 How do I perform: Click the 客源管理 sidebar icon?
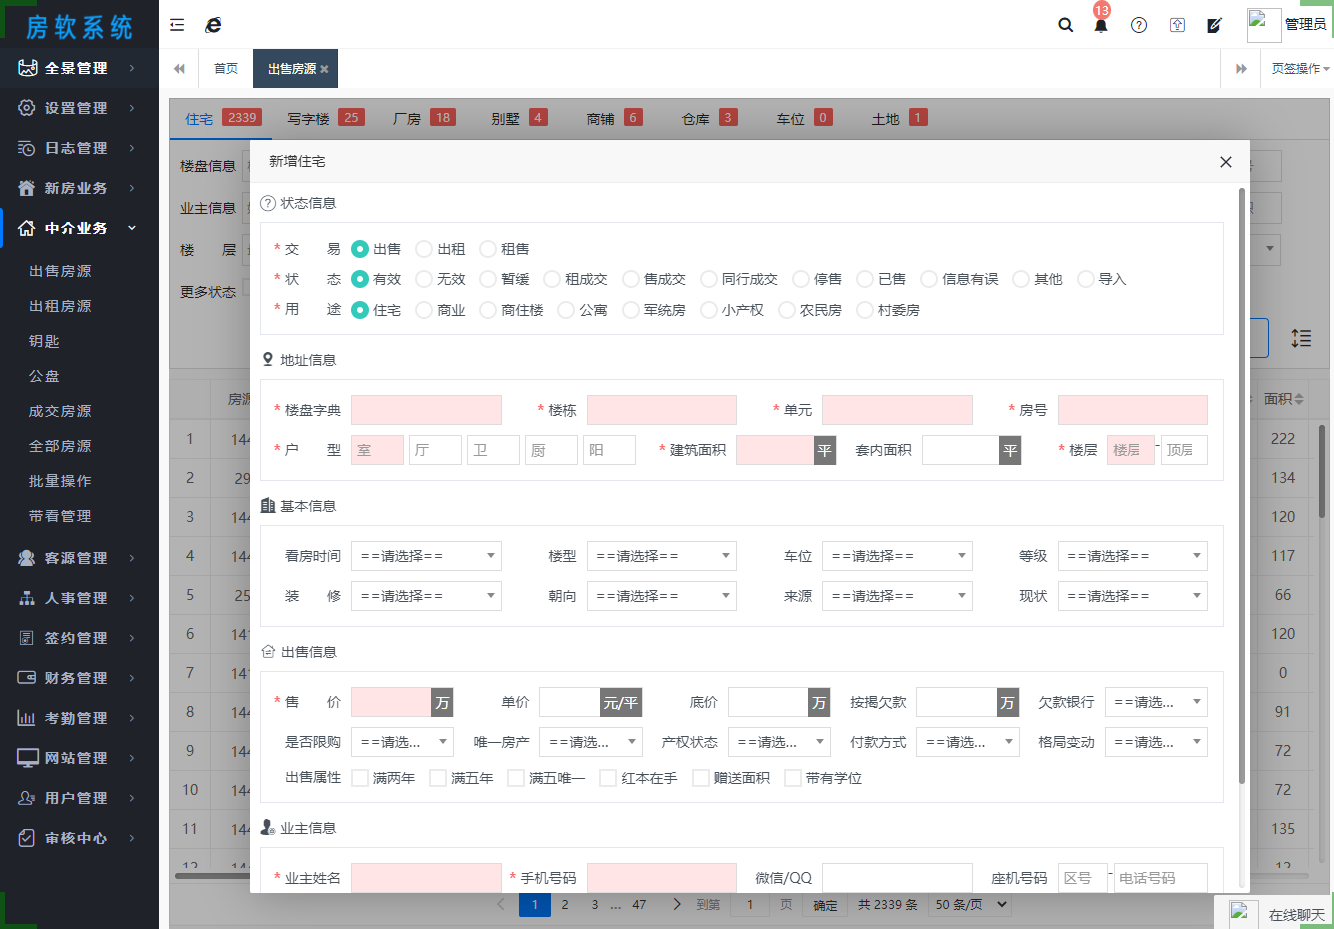tap(27, 558)
